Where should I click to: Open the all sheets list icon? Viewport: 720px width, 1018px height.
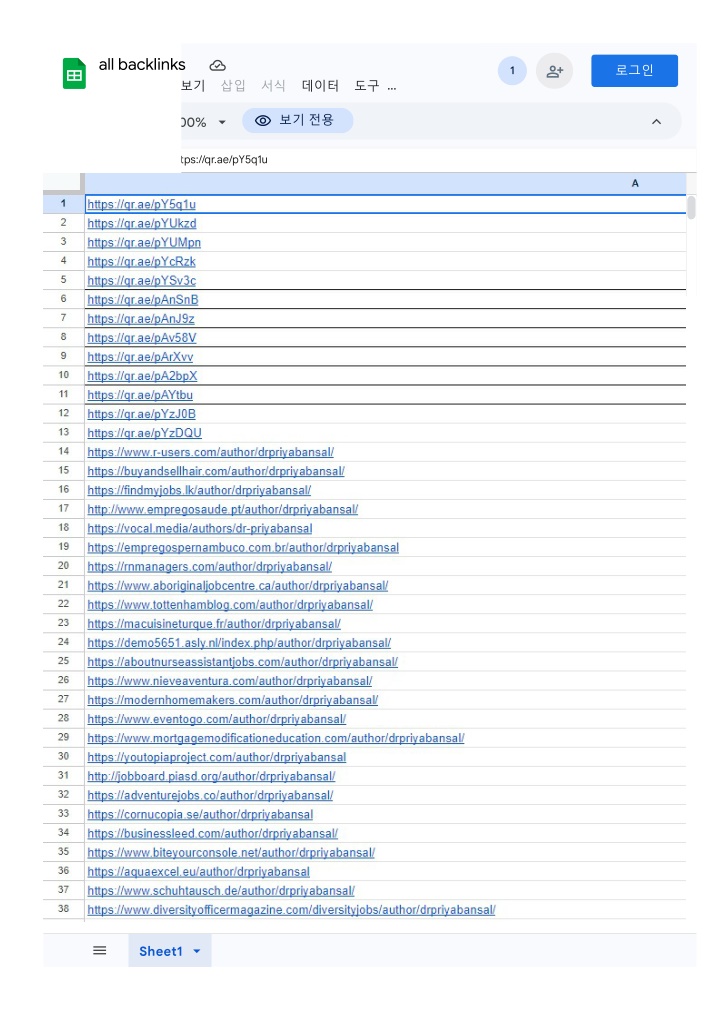tap(99, 950)
